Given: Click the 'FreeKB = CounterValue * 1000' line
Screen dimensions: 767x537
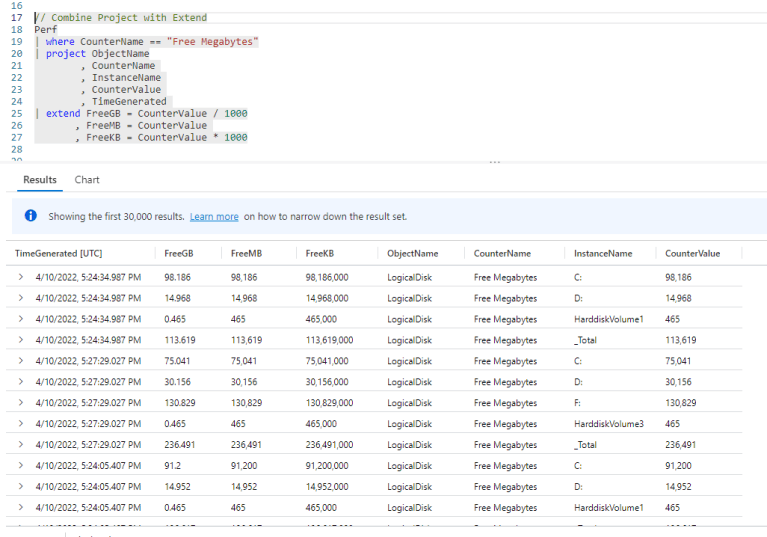Looking at the screenshot, I should pos(167,137).
